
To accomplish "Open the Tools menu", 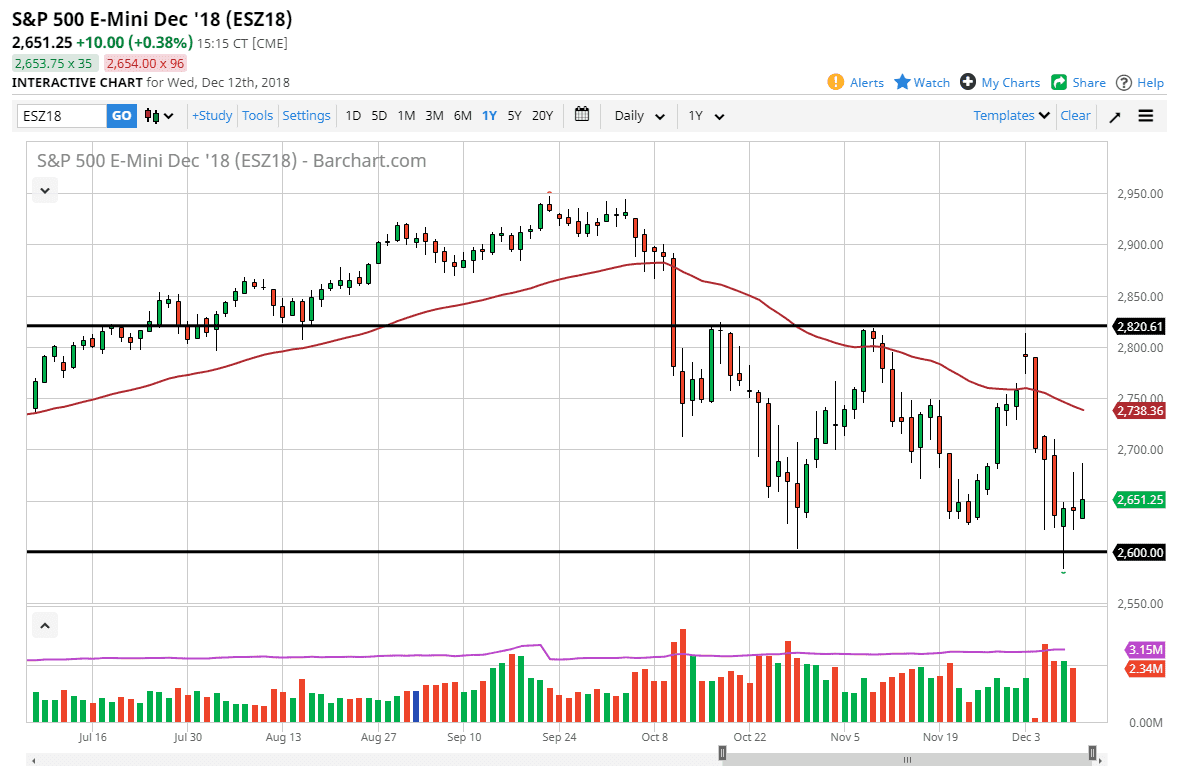I will pyautogui.click(x=257, y=115).
